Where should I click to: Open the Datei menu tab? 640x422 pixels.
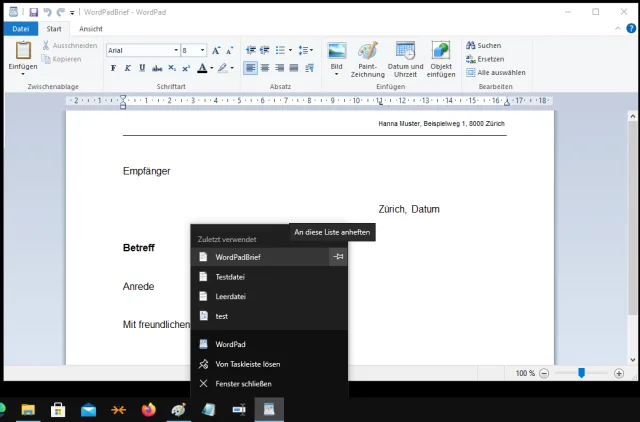[20, 29]
